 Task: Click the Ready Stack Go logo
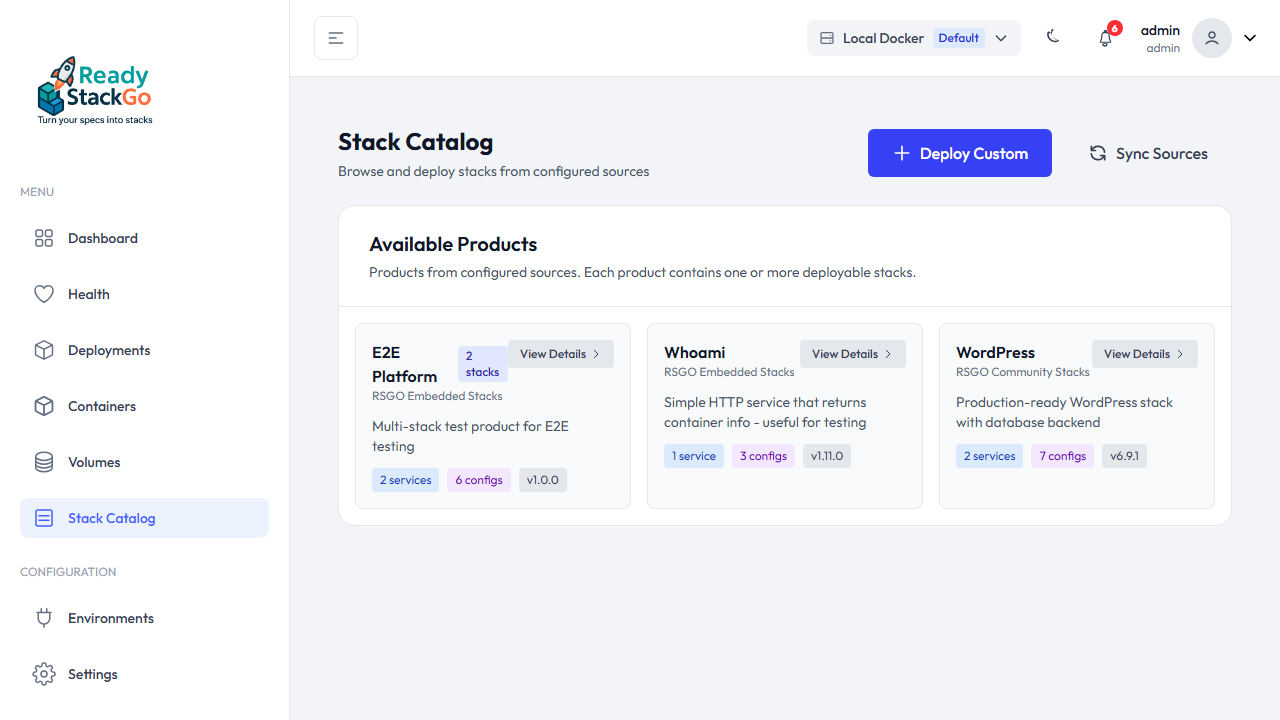94,89
